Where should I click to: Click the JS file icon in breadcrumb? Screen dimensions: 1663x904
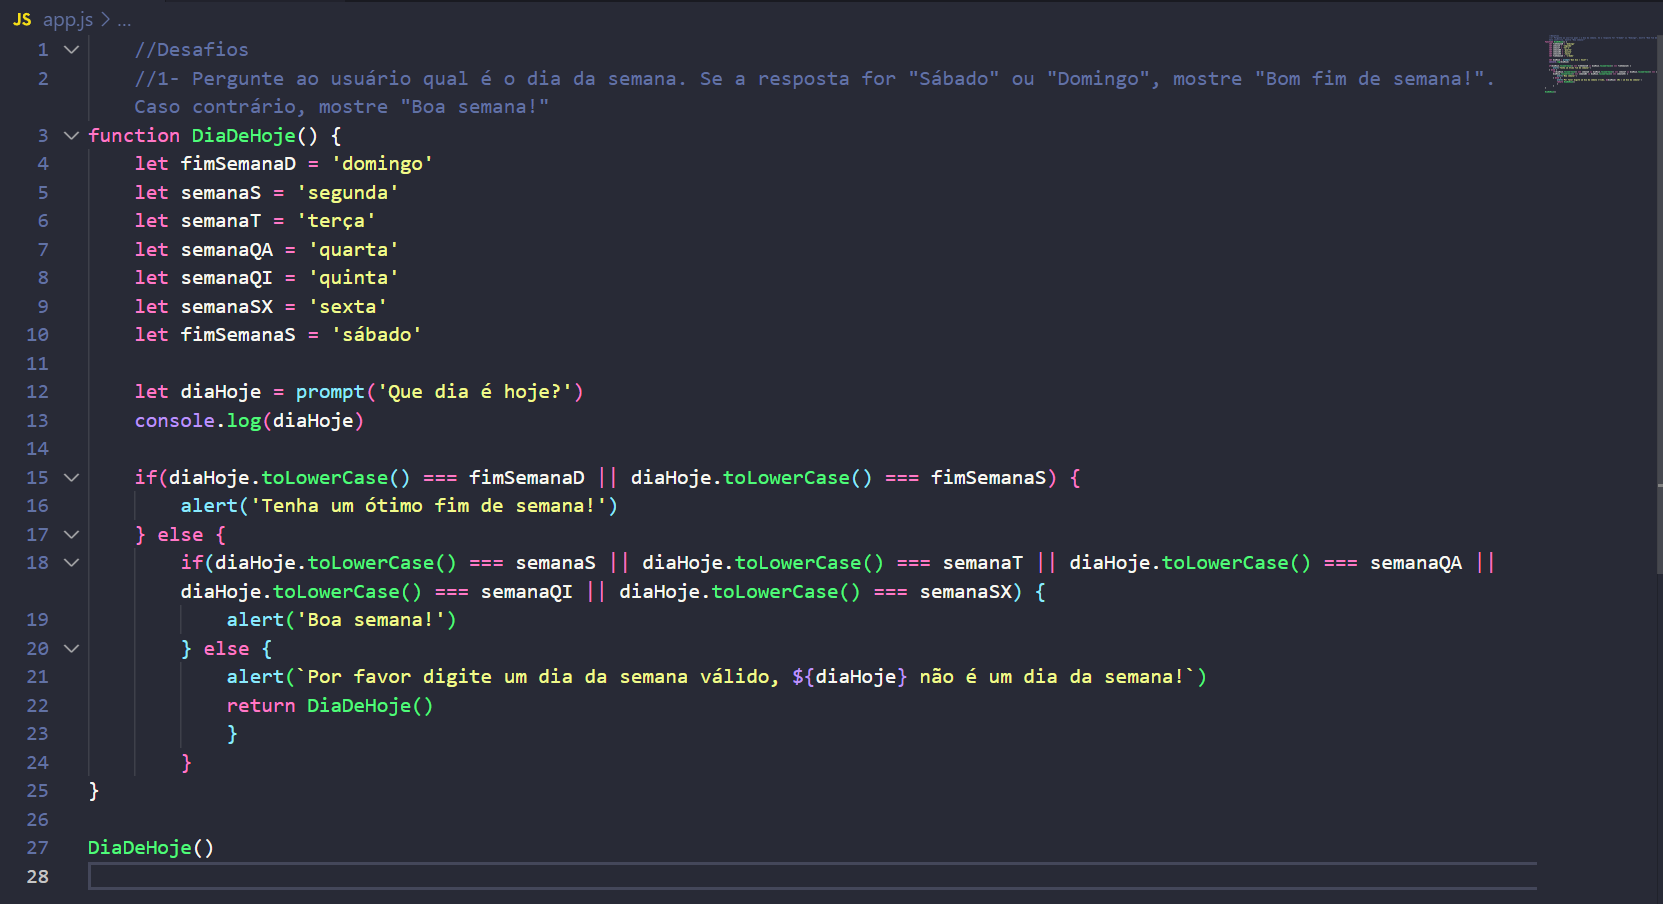click(22, 19)
